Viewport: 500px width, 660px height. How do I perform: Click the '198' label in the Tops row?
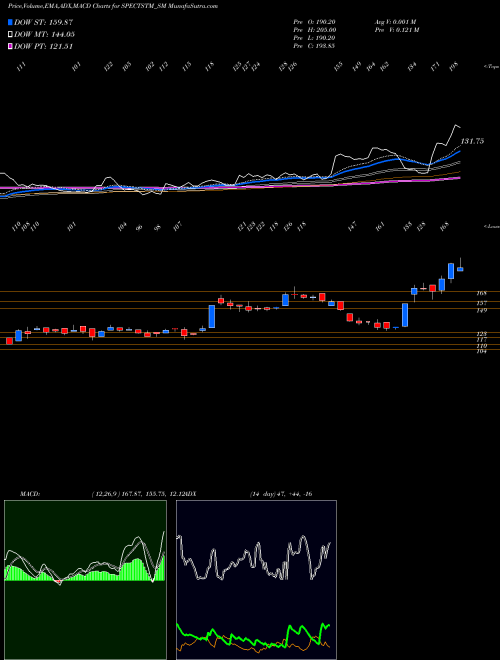(x=454, y=67)
